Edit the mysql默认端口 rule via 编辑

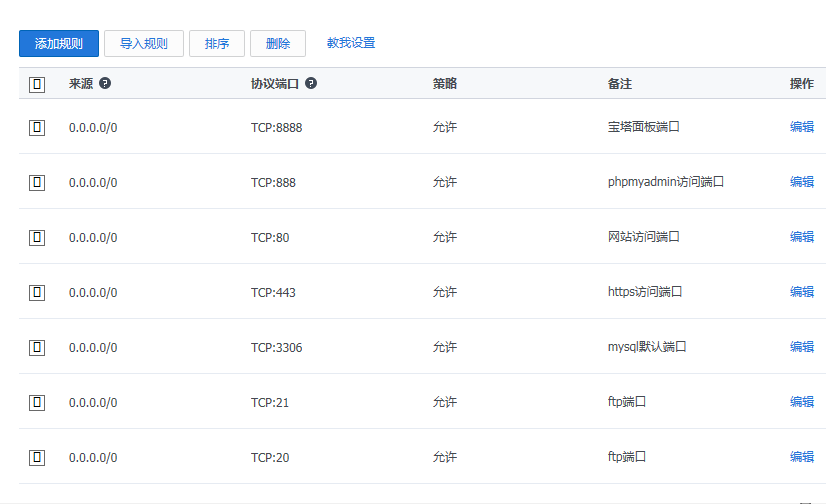point(802,347)
